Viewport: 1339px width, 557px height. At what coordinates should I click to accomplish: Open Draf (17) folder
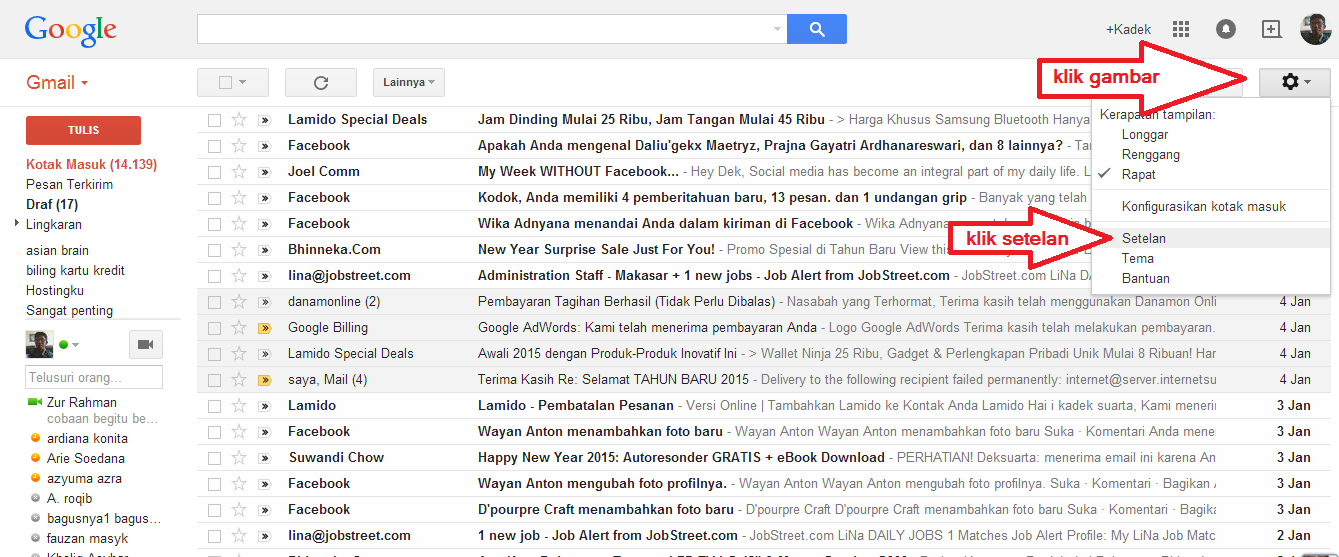pos(52,205)
